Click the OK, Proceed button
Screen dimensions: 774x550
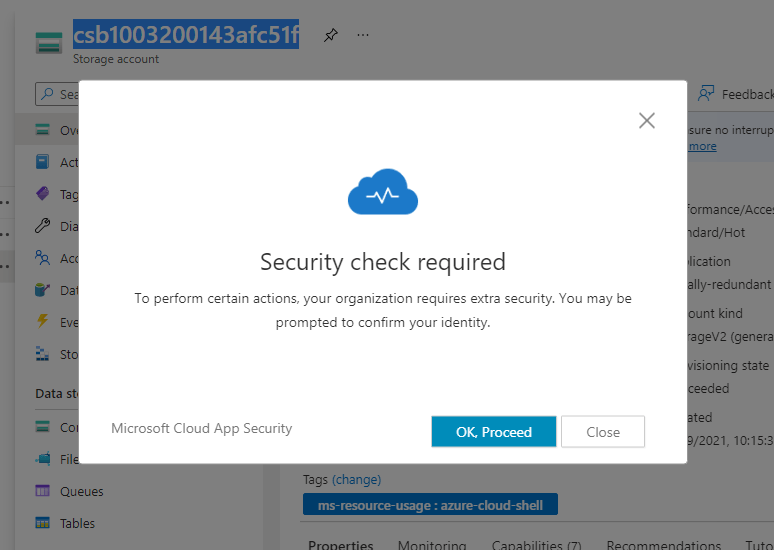click(493, 432)
